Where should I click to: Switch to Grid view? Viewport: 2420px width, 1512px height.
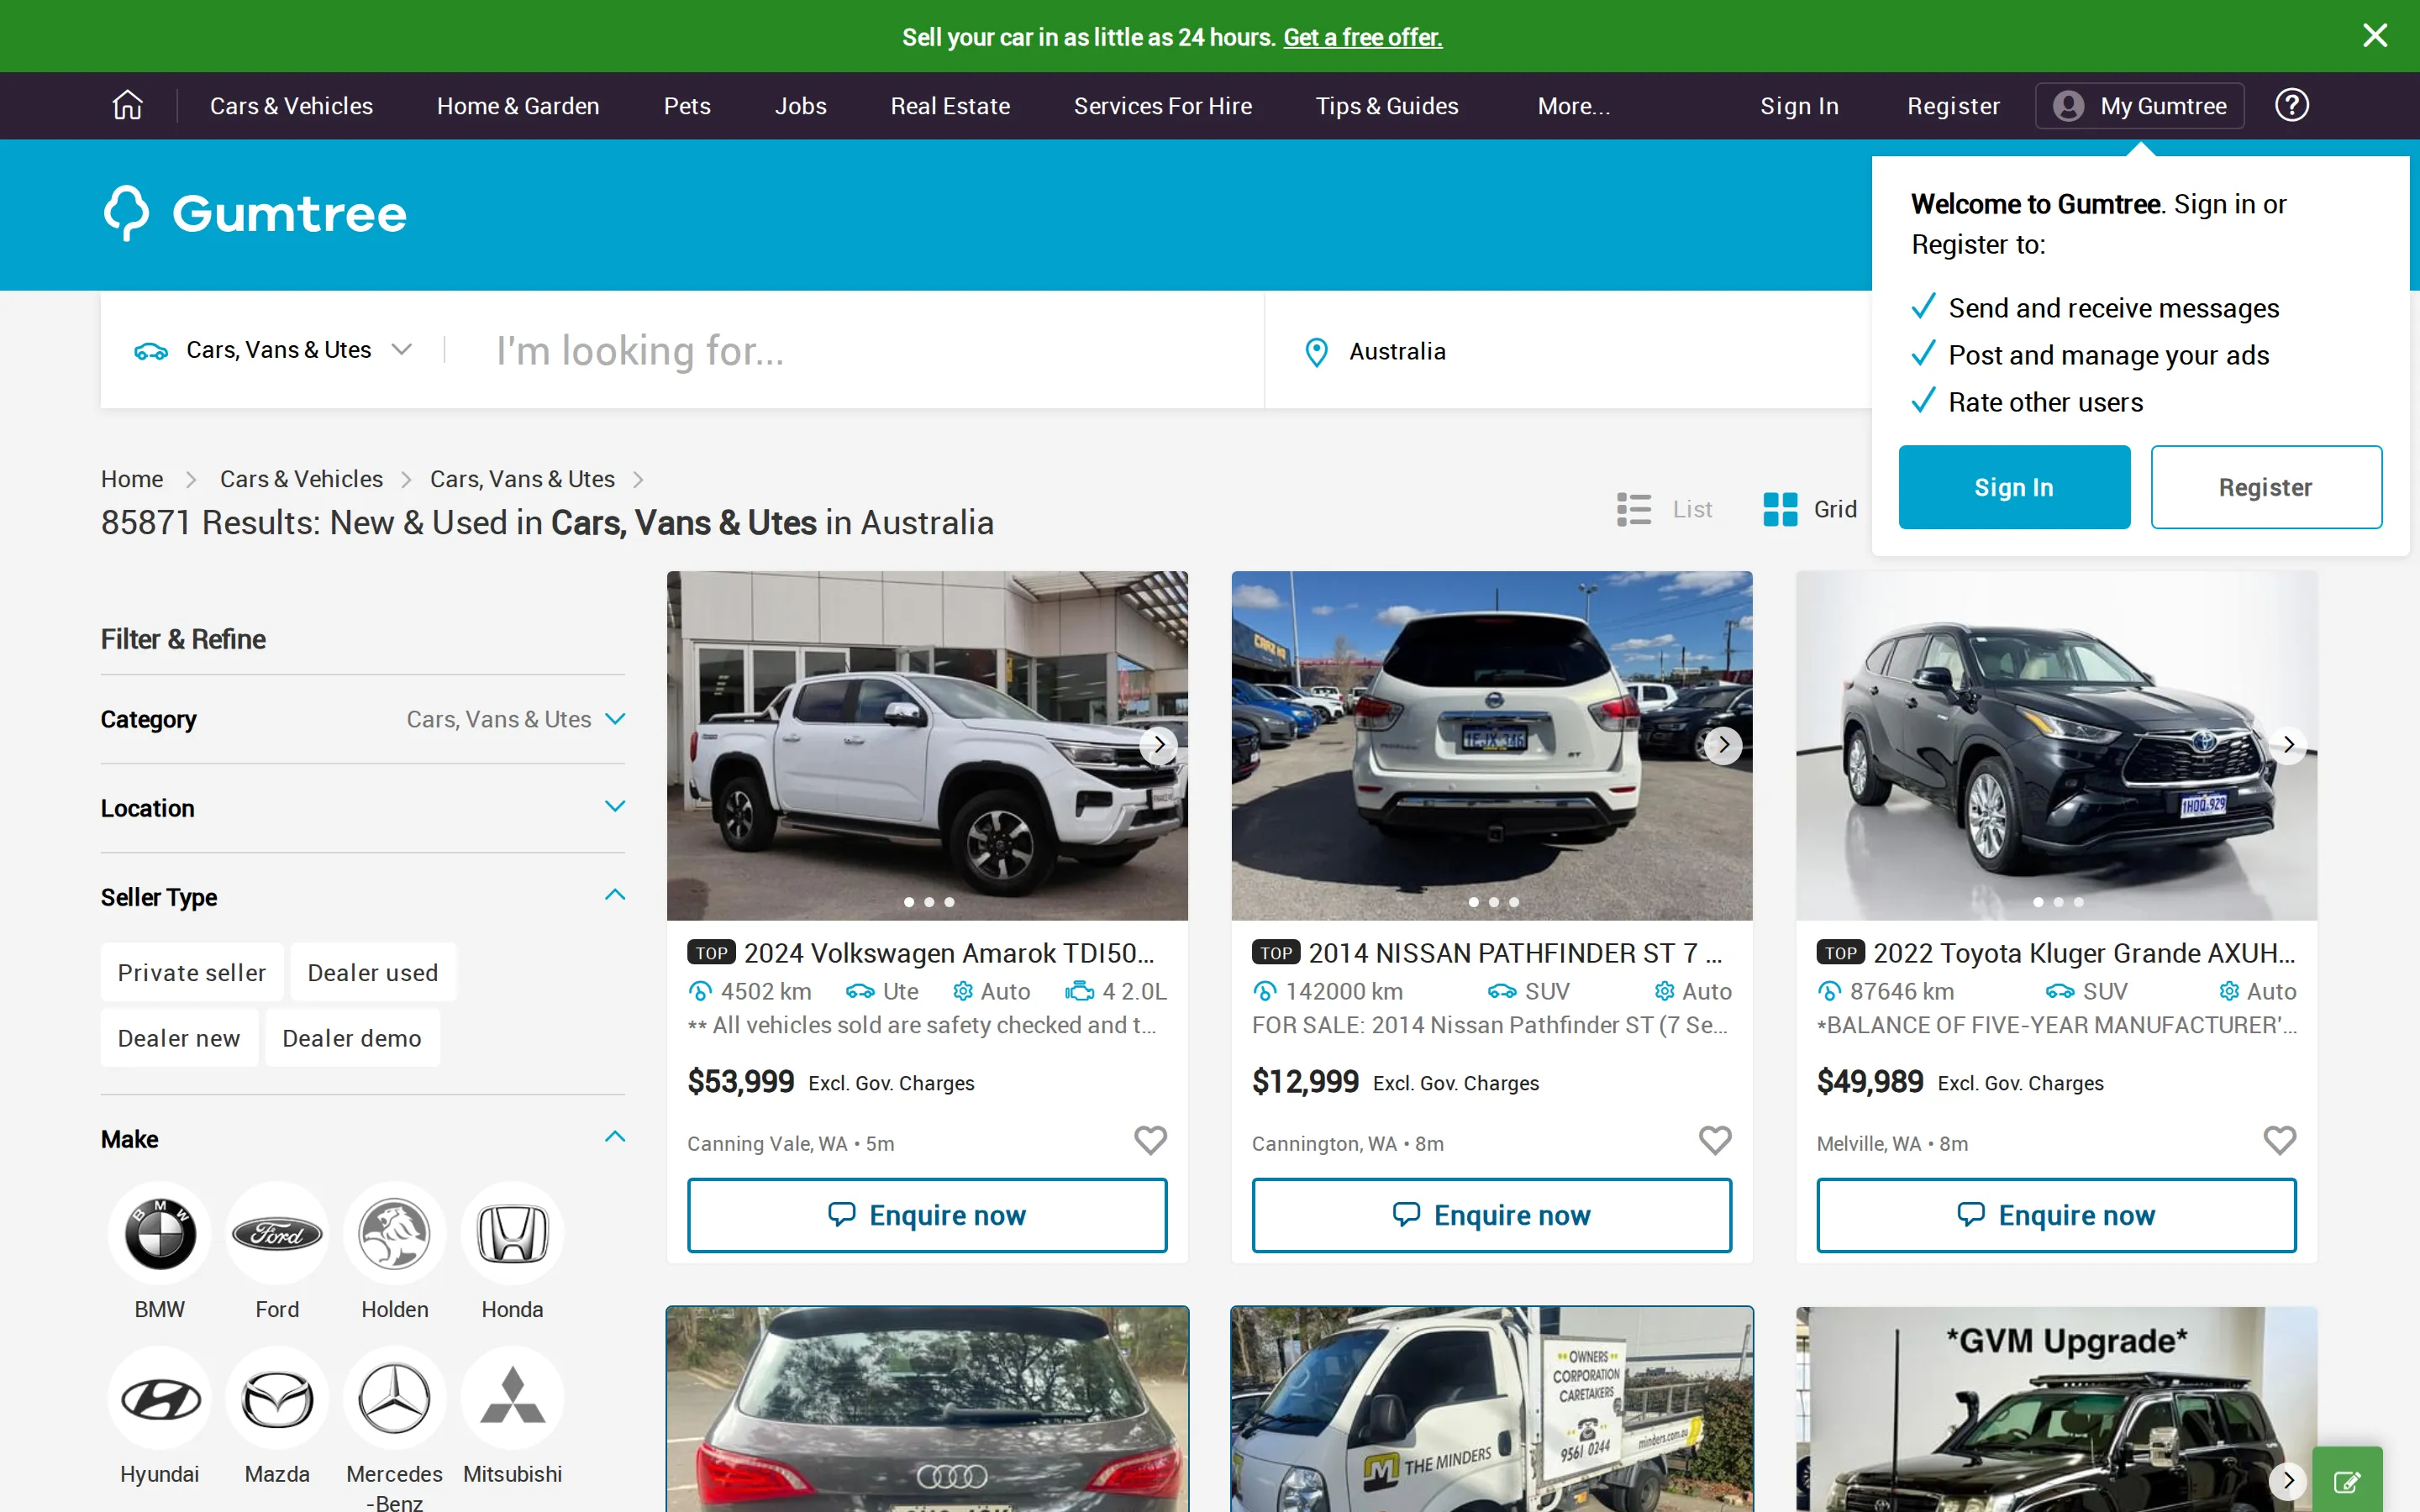(x=1810, y=509)
